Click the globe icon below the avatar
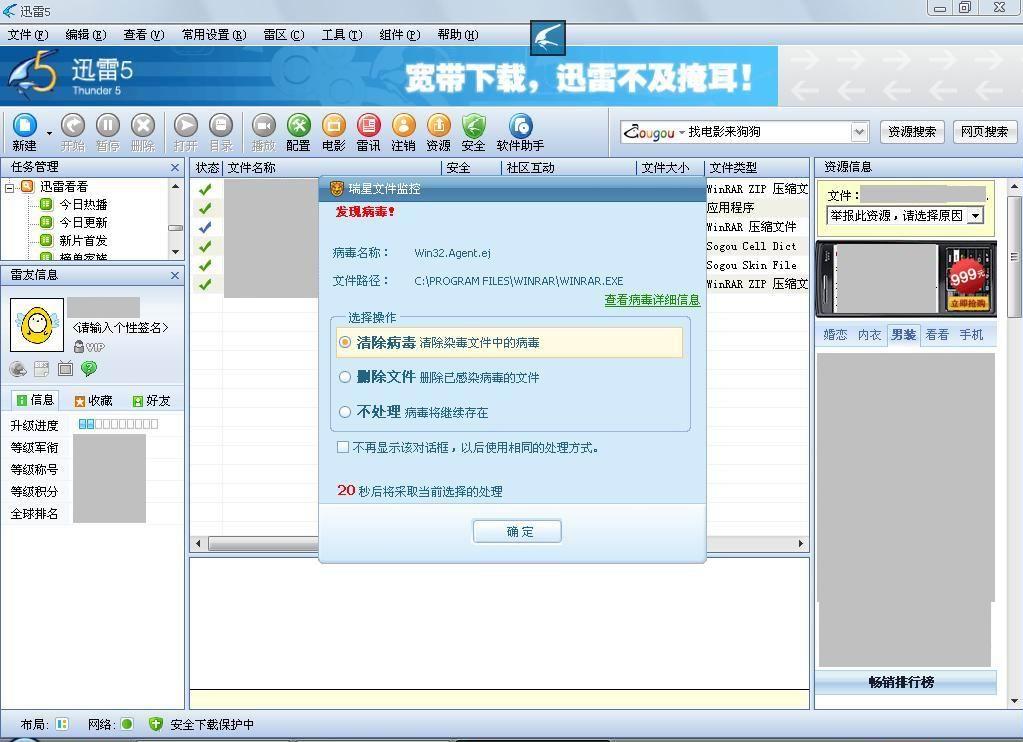 click(x=18, y=369)
